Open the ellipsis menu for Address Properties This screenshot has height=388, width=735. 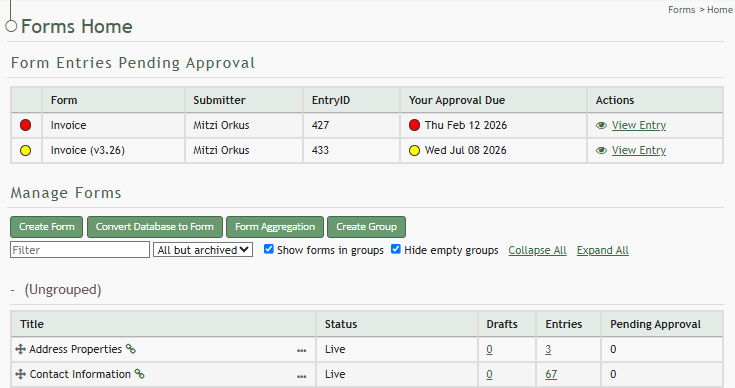coord(301,351)
